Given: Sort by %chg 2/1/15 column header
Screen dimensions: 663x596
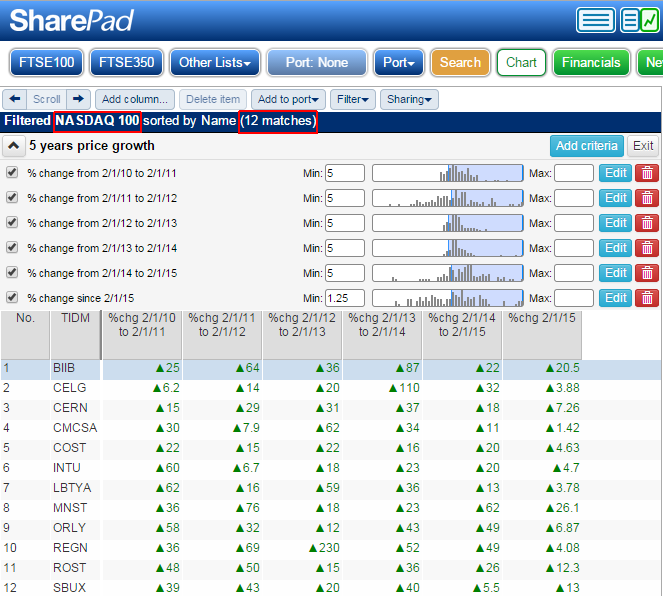Looking at the screenshot, I should click(542, 335).
